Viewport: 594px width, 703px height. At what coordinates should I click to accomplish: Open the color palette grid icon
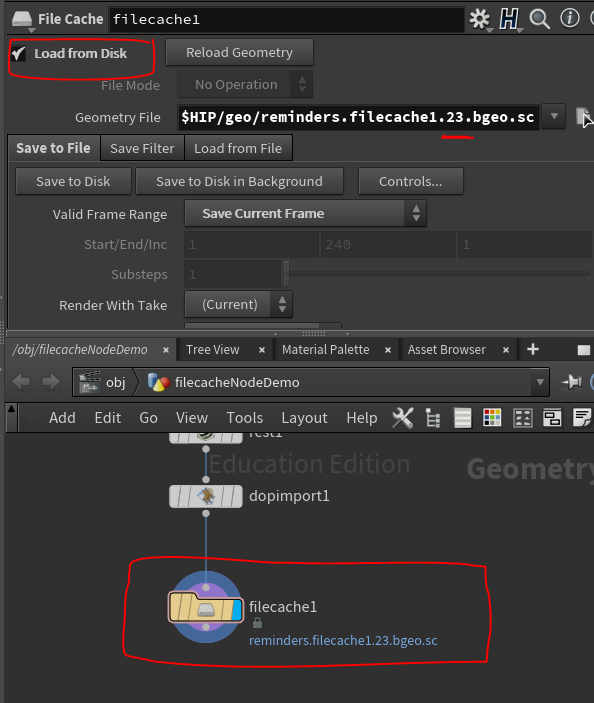(x=492, y=418)
